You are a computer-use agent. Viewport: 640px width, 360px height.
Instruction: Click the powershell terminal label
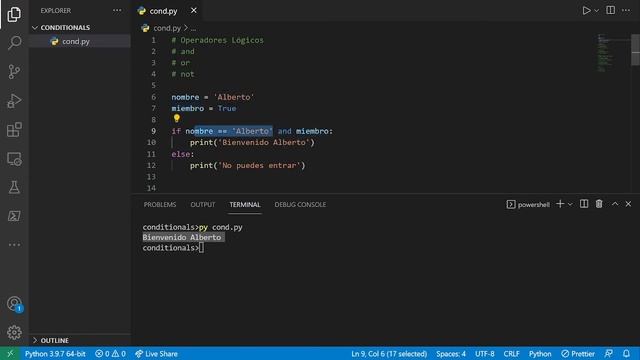[528, 204]
